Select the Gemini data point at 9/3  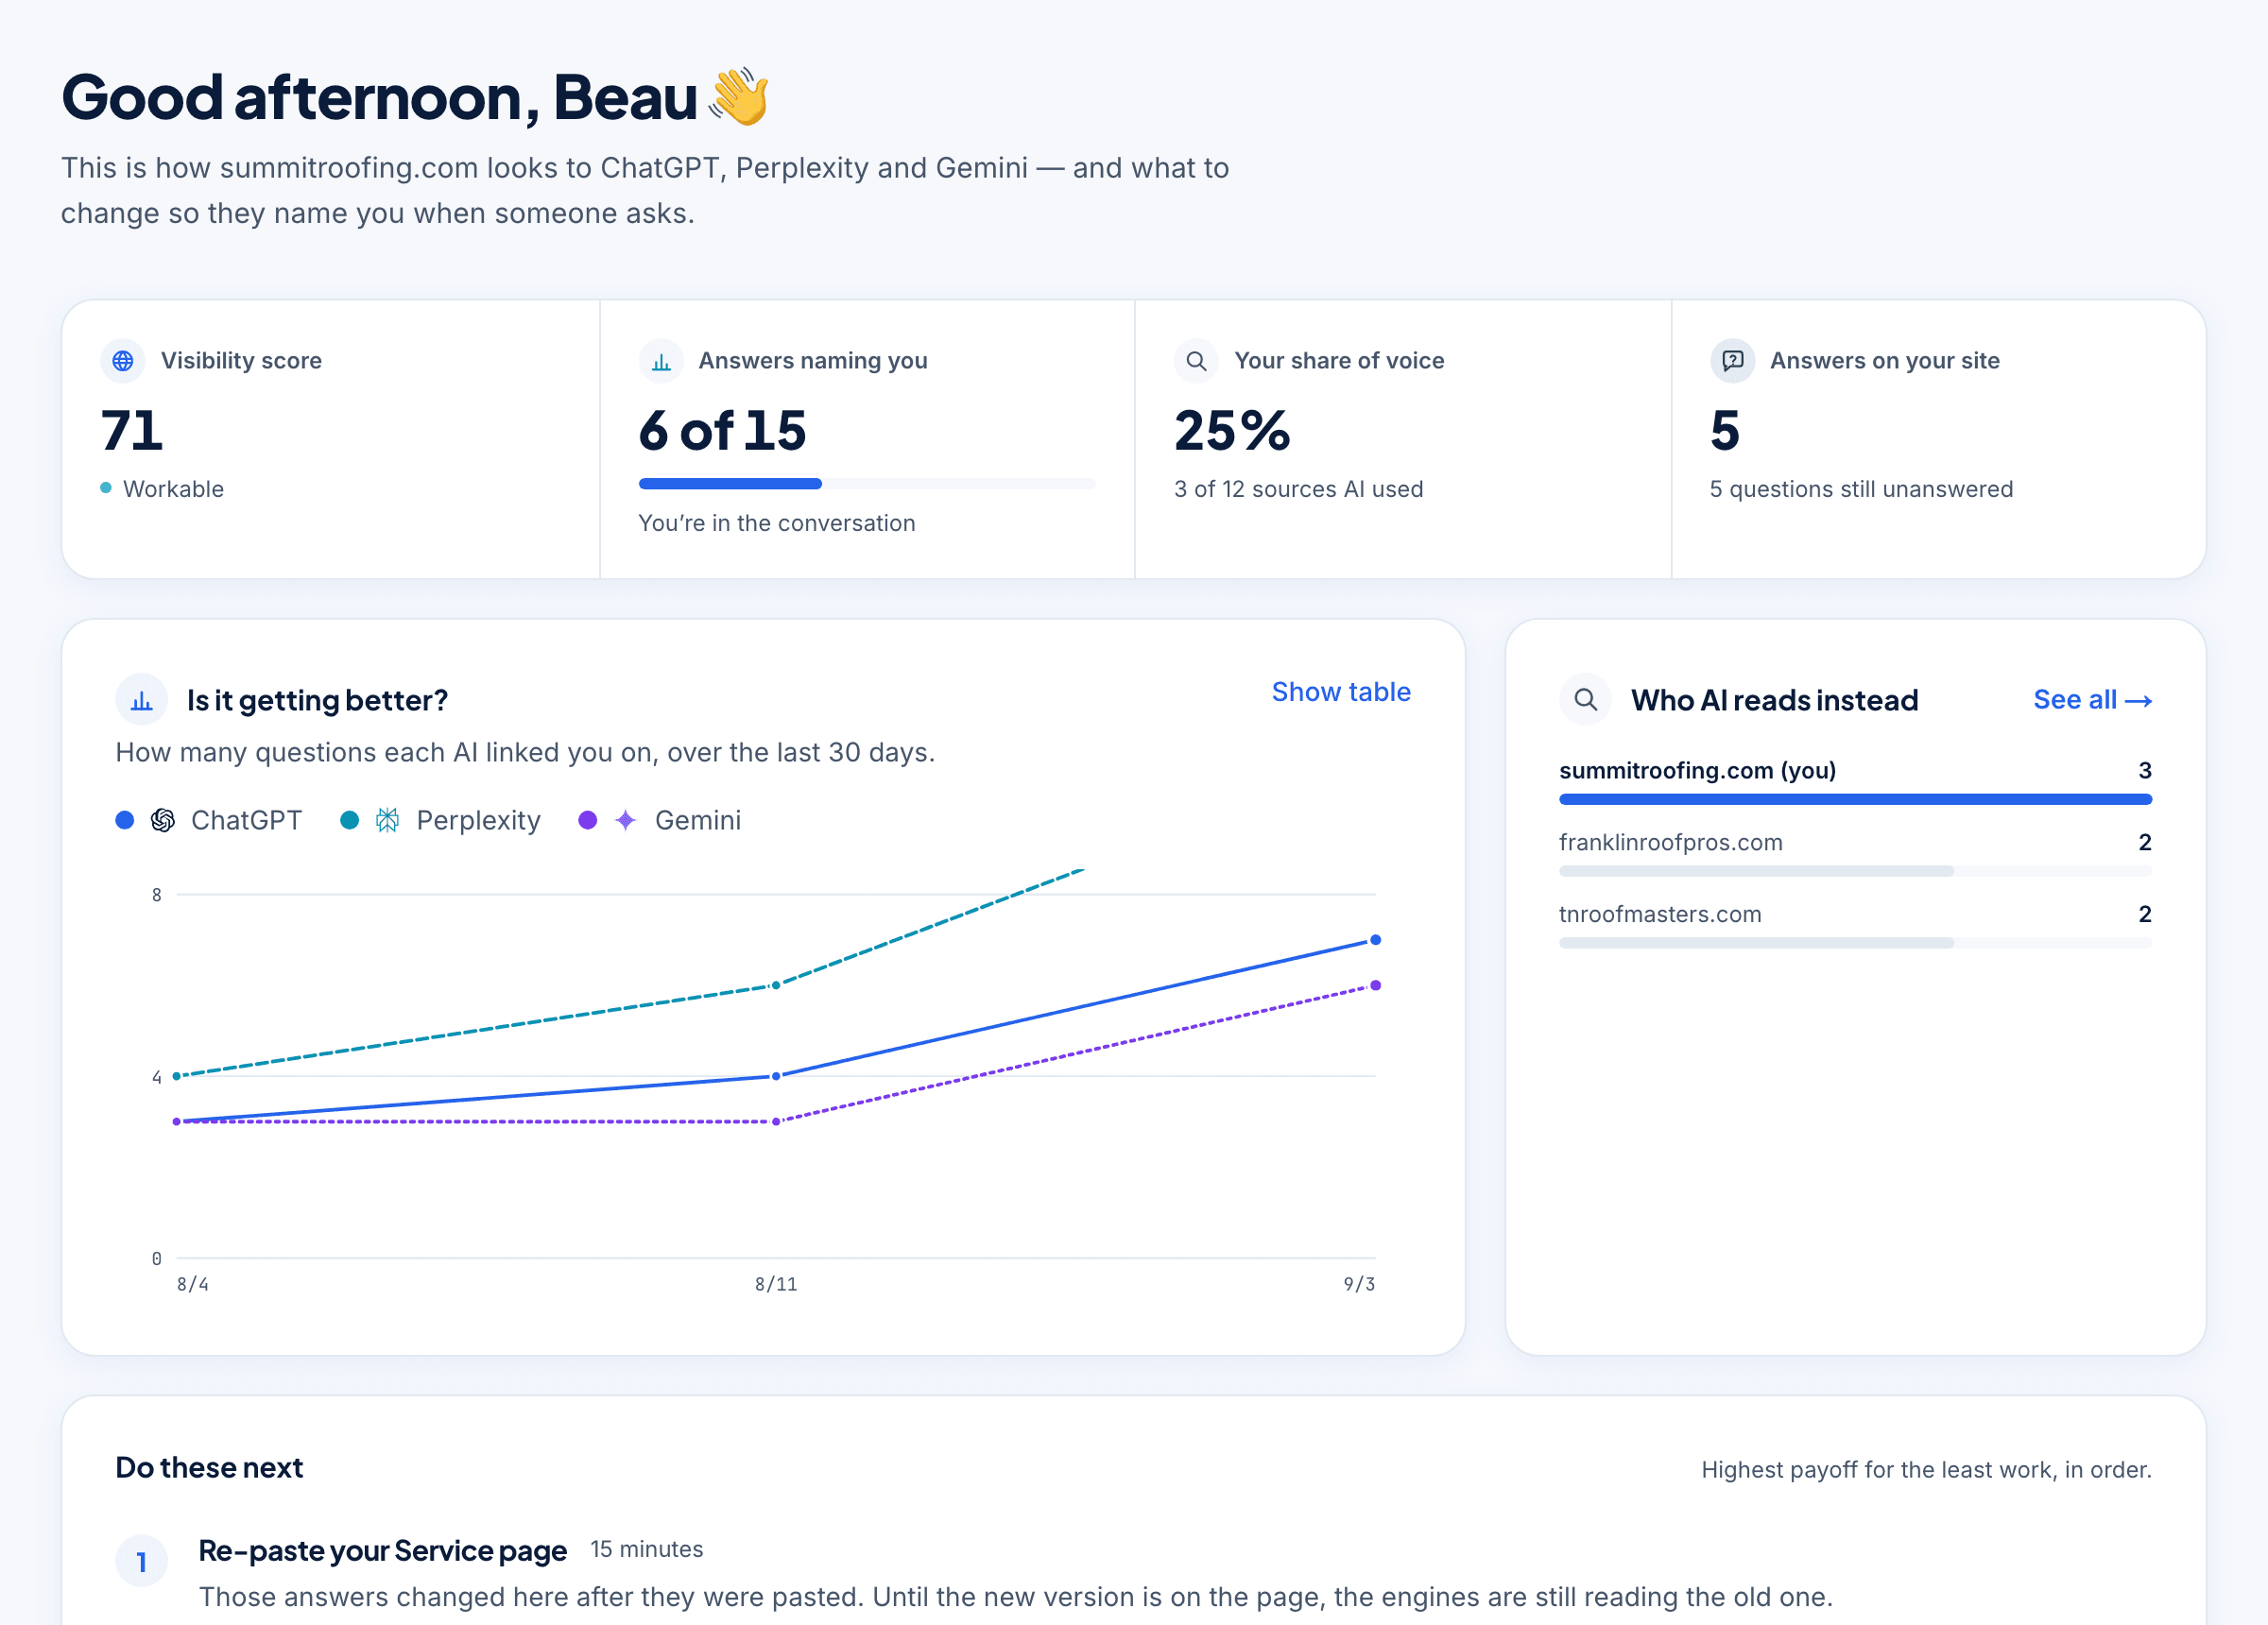click(1376, 986)
